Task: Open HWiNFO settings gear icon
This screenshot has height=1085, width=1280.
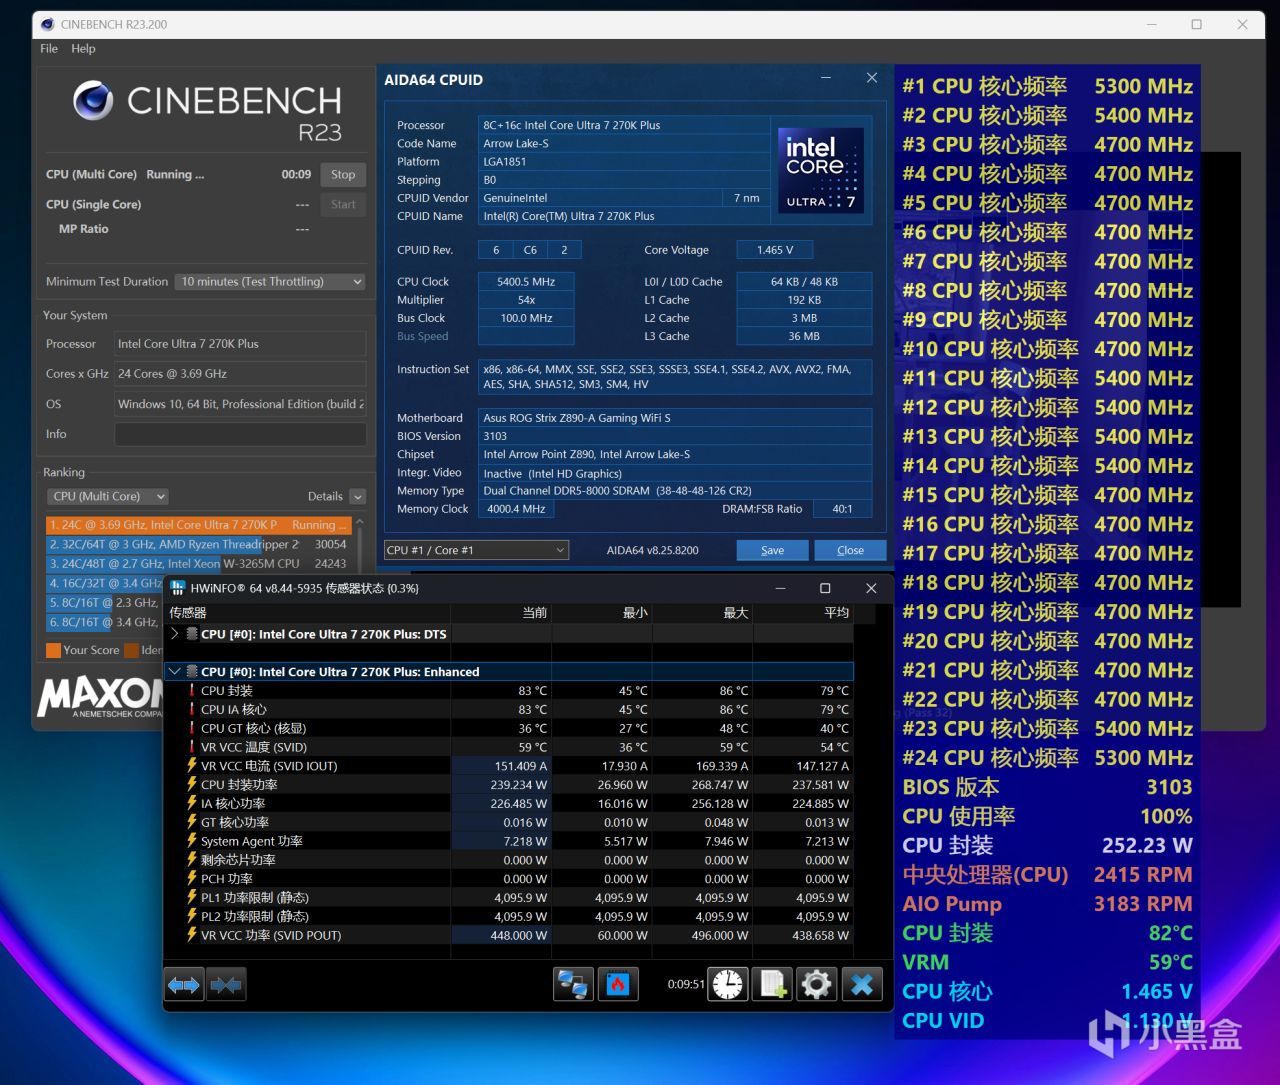Action: [x=816, y=985]
